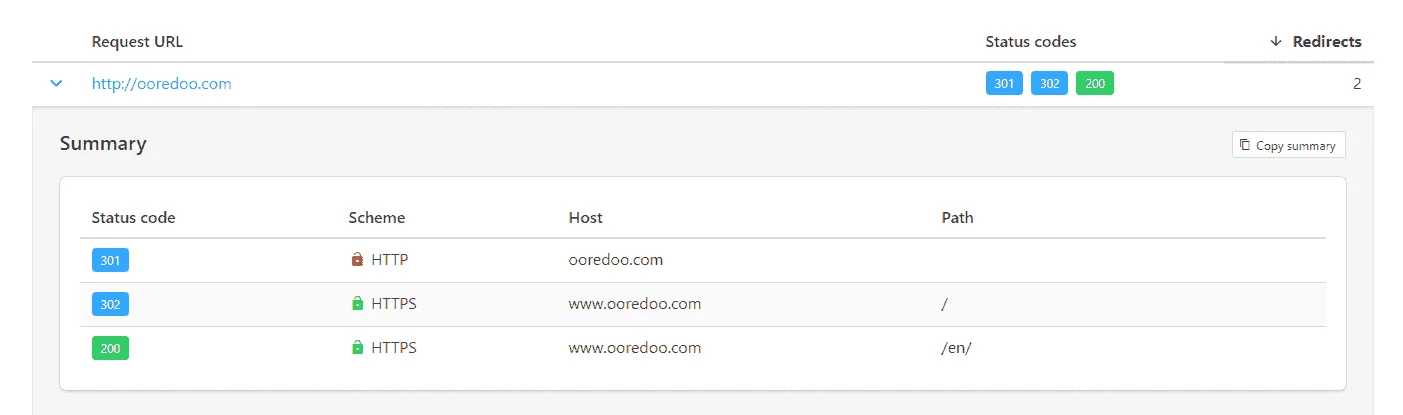The height and width of the screenshot is (415, 1403).
Task: Select the 200 status badge in Summary table
Action: coord(110,348)
